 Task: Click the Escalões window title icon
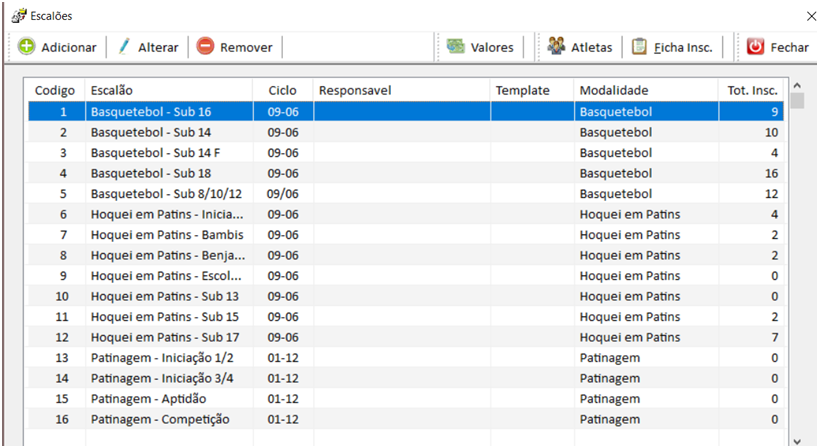pyautogui.click(x=18, y=16)
